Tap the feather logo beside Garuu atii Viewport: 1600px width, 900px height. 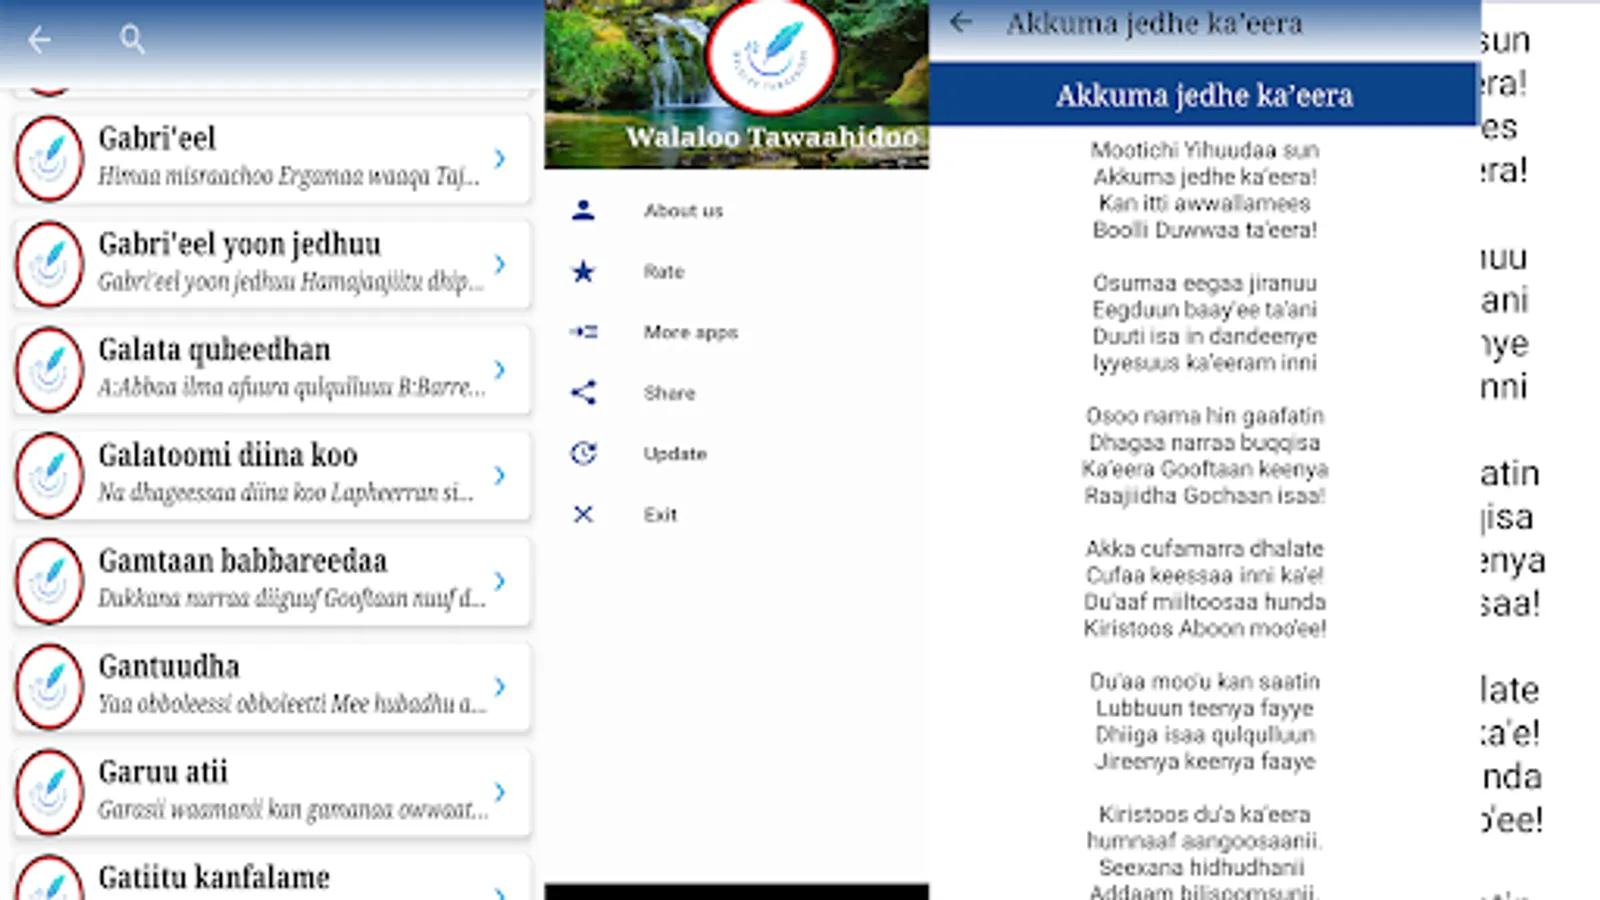coord(50,792)
